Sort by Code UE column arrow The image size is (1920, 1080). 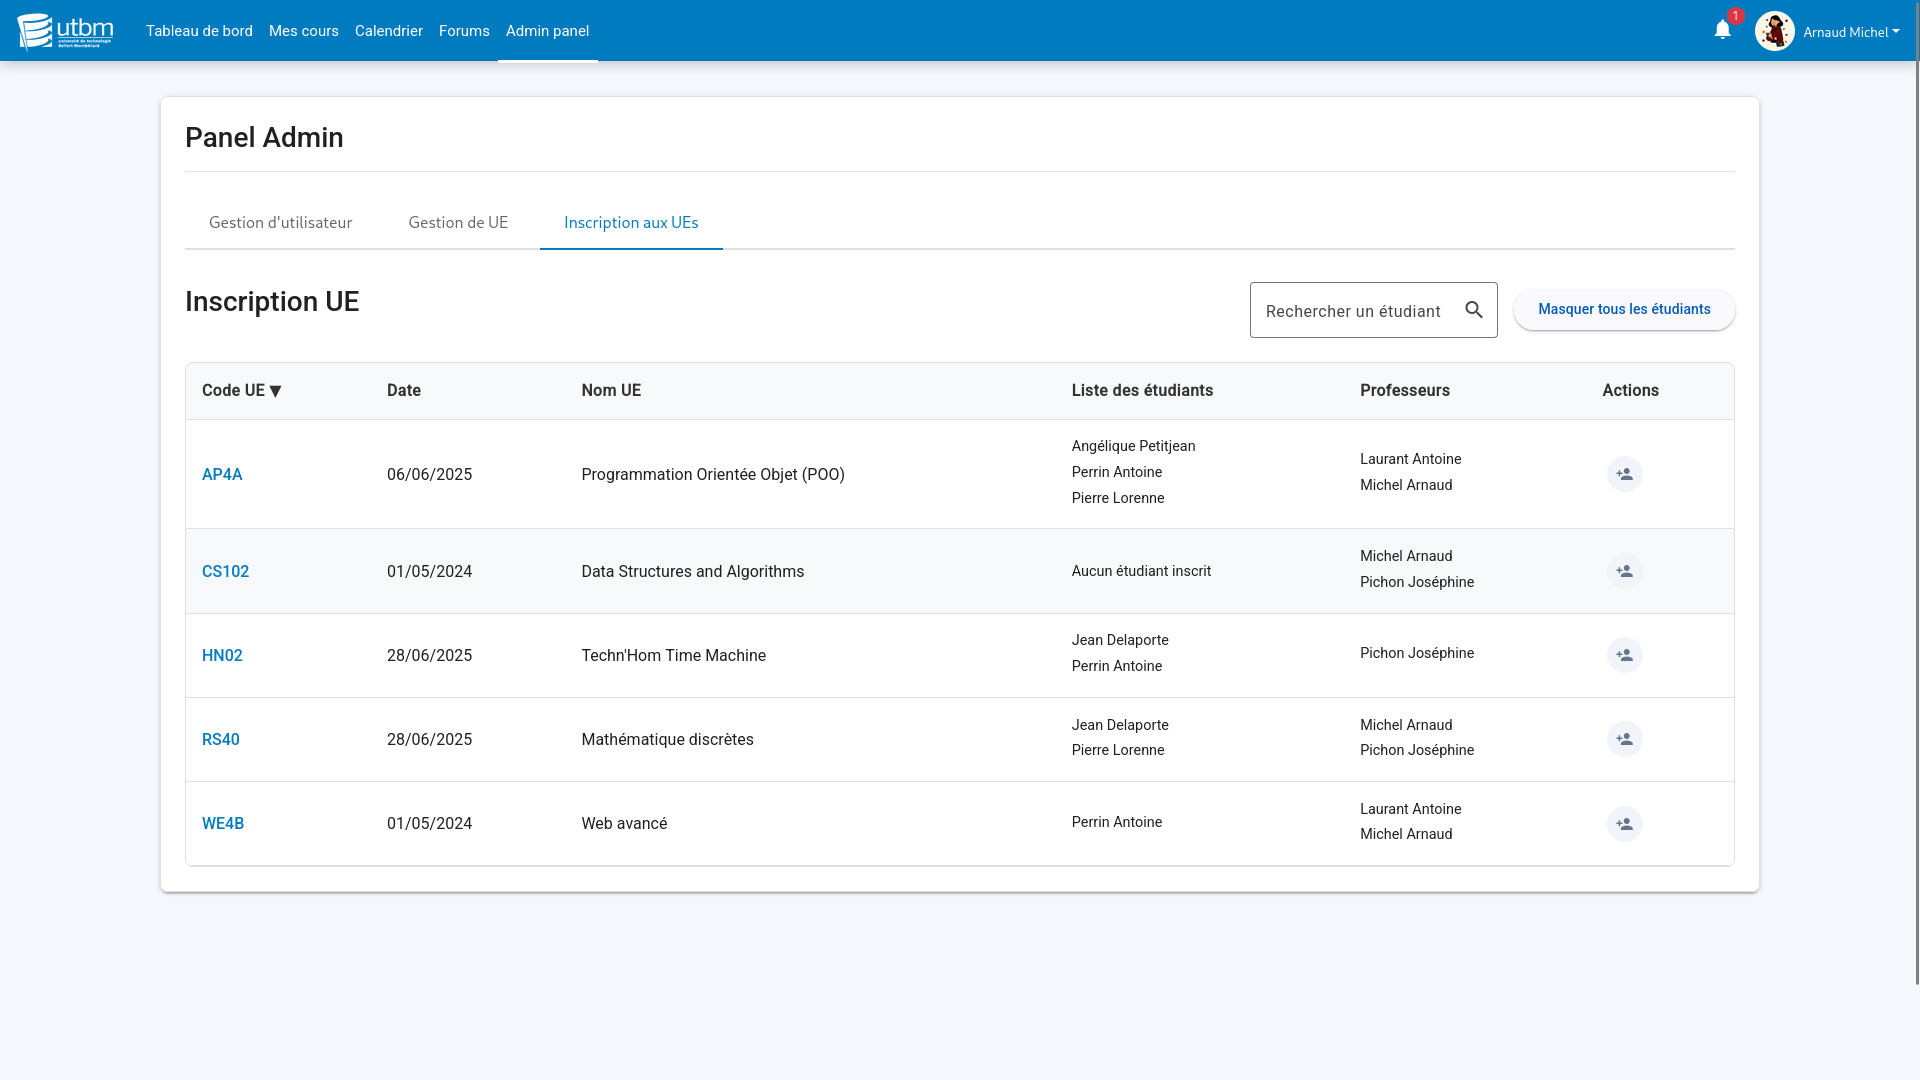pyautogui.click(x=275, y=391)
